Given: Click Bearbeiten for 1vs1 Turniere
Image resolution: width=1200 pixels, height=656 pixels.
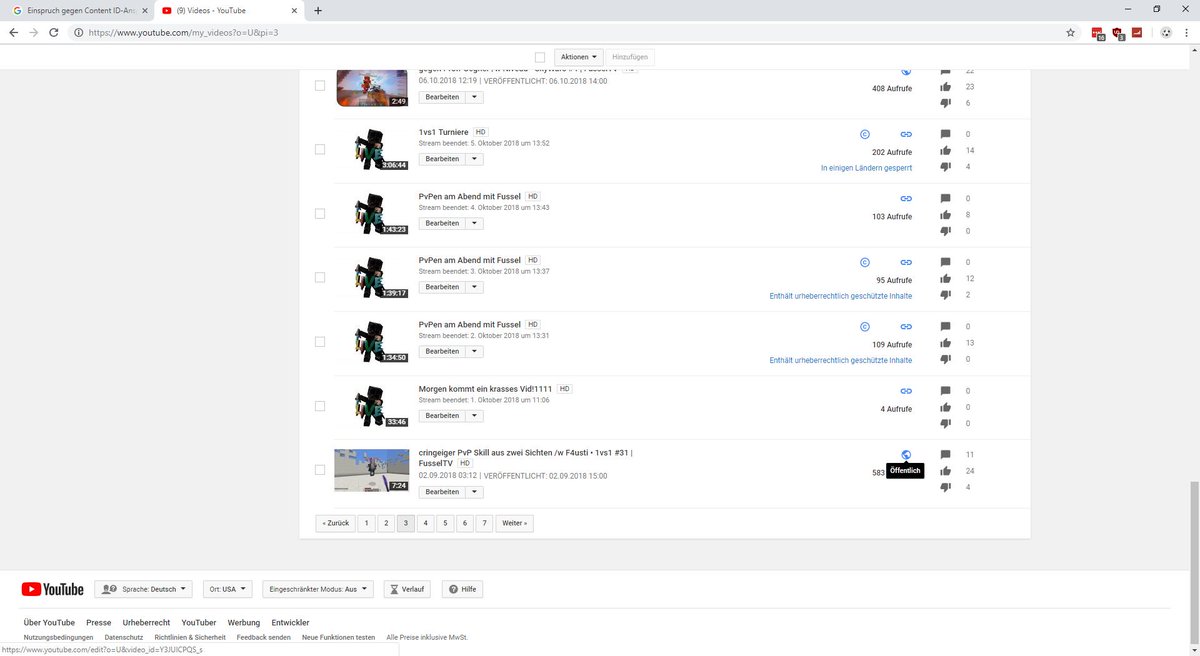Looking at the screenshot, I should tap(442, 159).
